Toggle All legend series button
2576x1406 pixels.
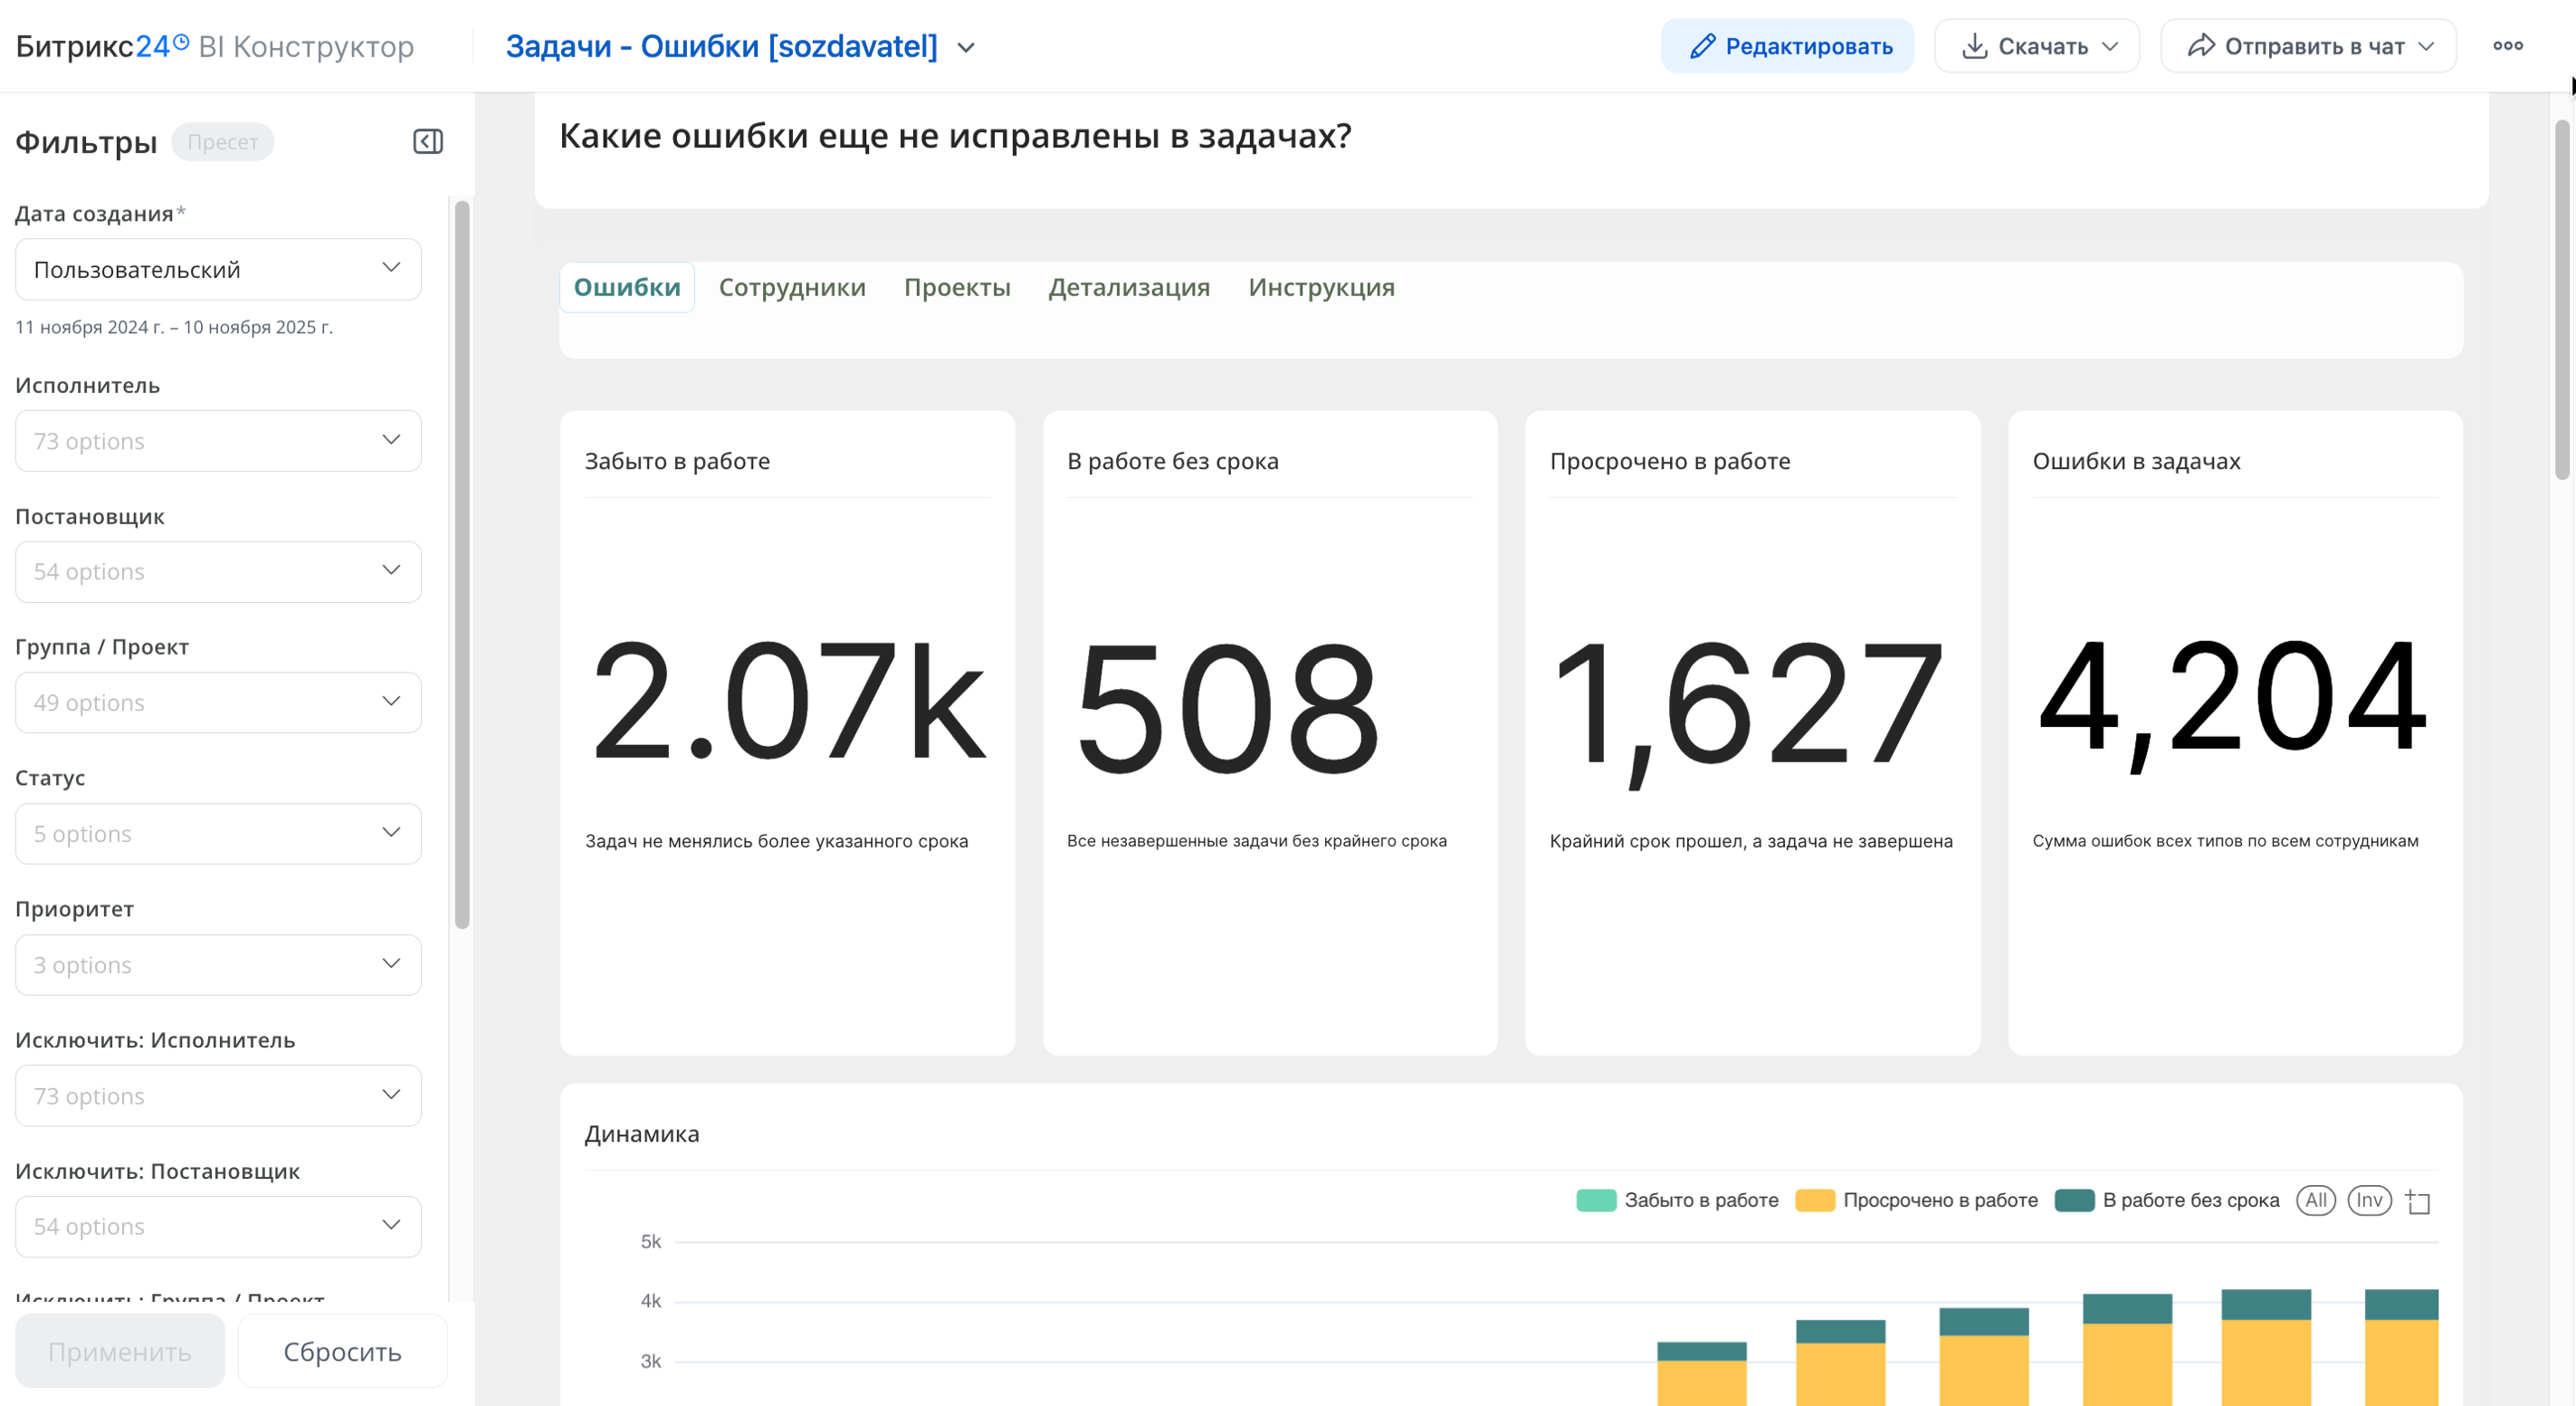(2315, 1200)
